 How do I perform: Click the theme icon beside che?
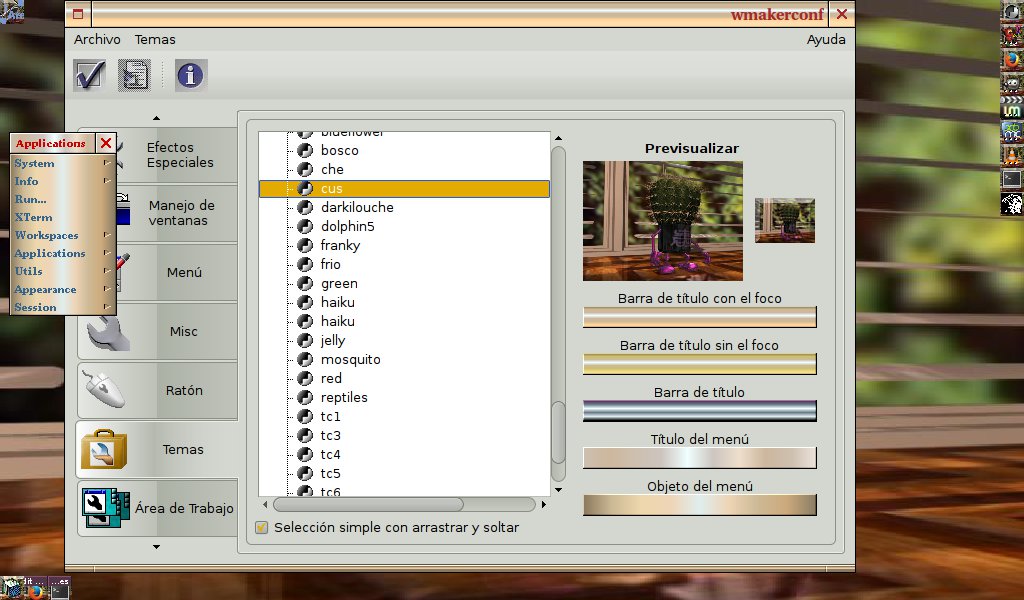305,169
